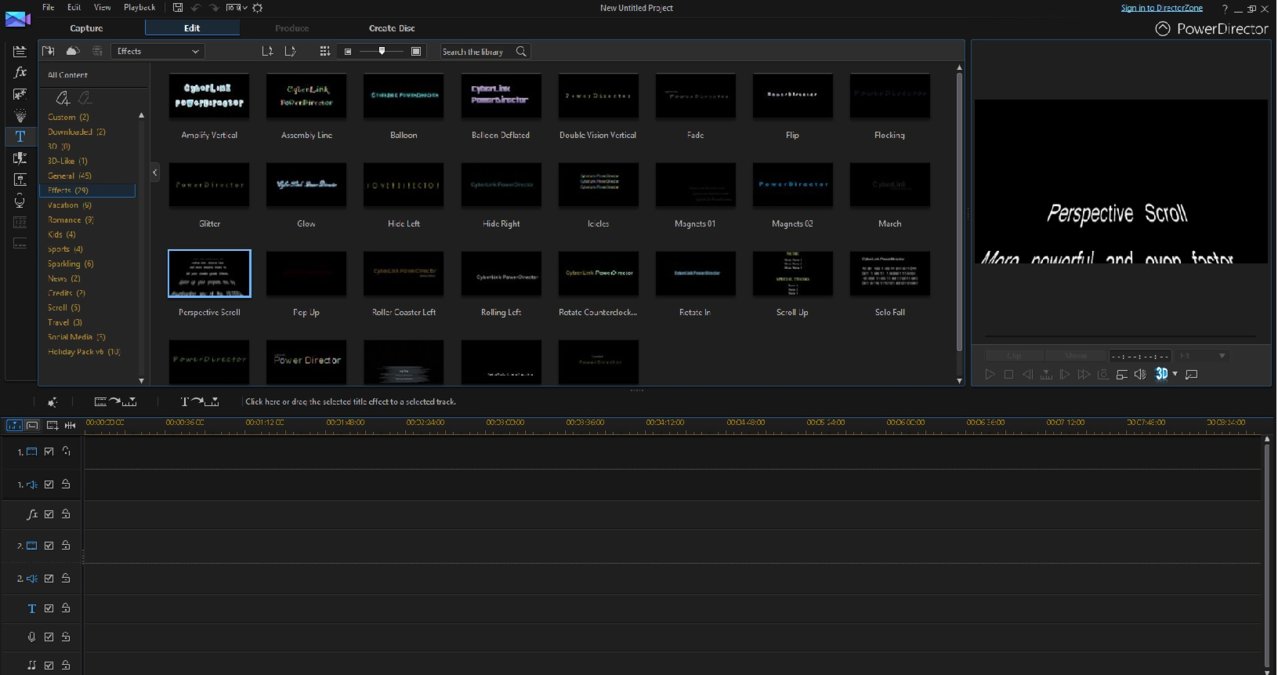Click the Save project floppy disk icon
Screen dimensions: 1278x675
[177, 7]
